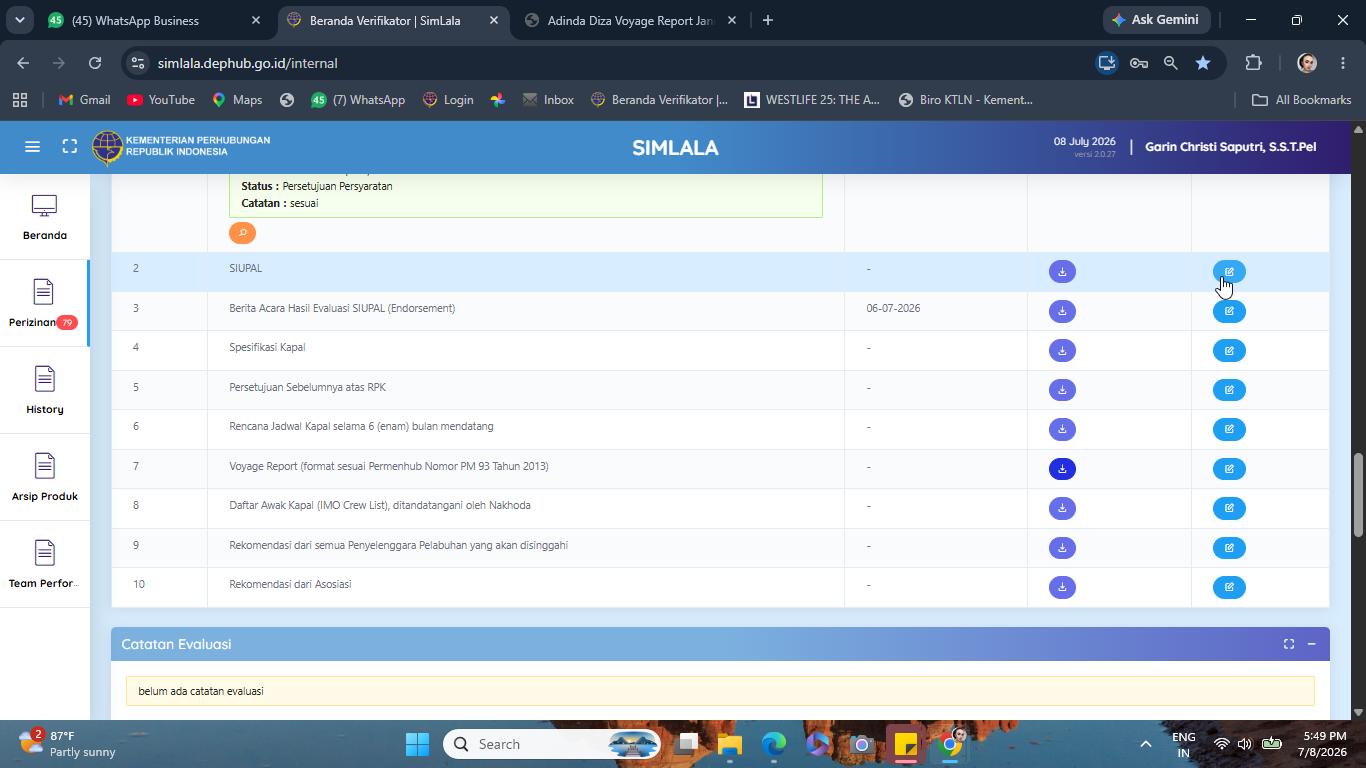Open All Bookmarks folder

point(1301,100)
